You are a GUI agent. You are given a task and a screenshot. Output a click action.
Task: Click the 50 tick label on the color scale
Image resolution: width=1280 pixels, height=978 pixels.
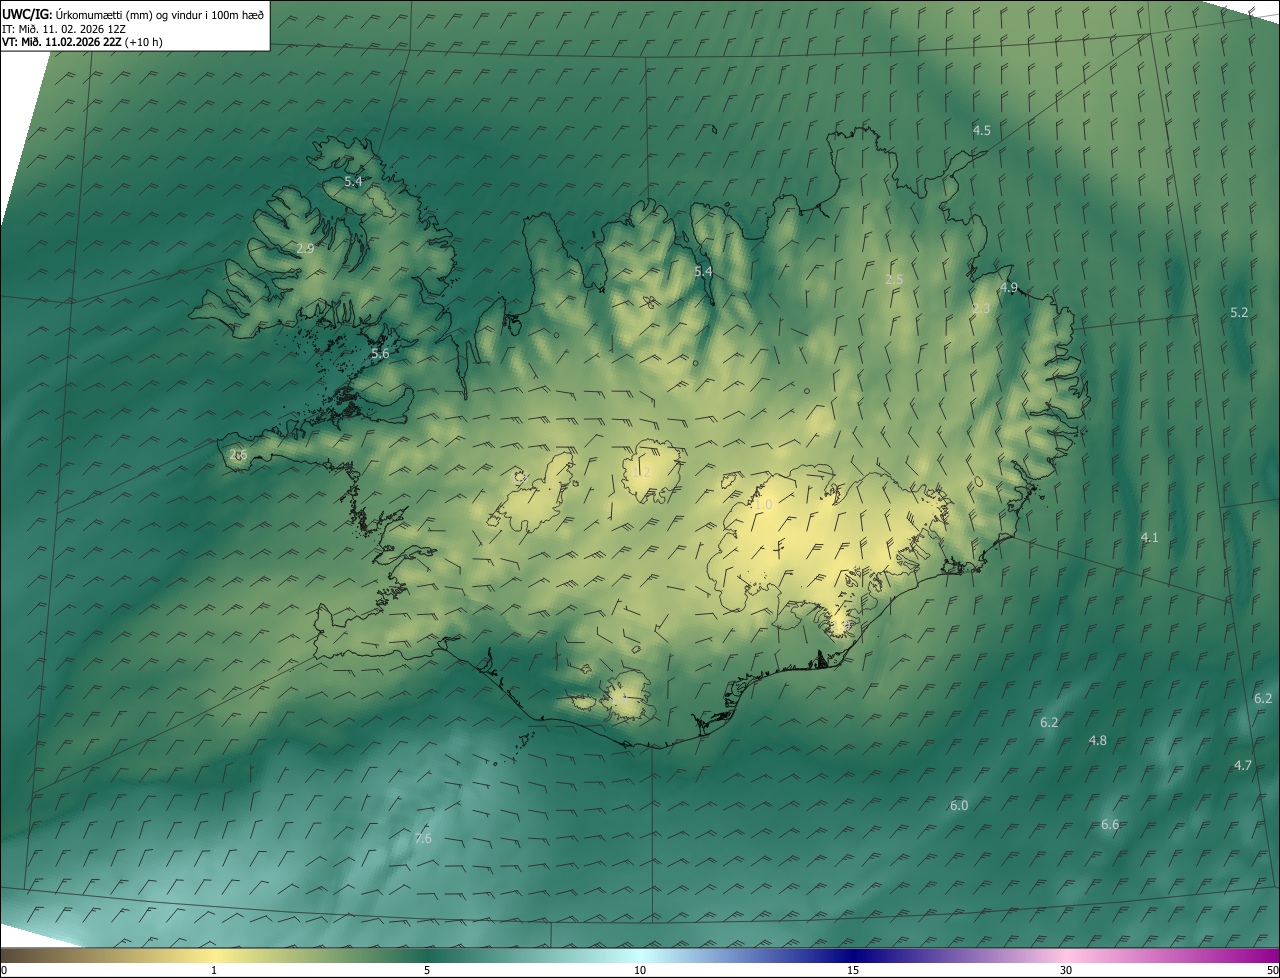pos(1272,970)
